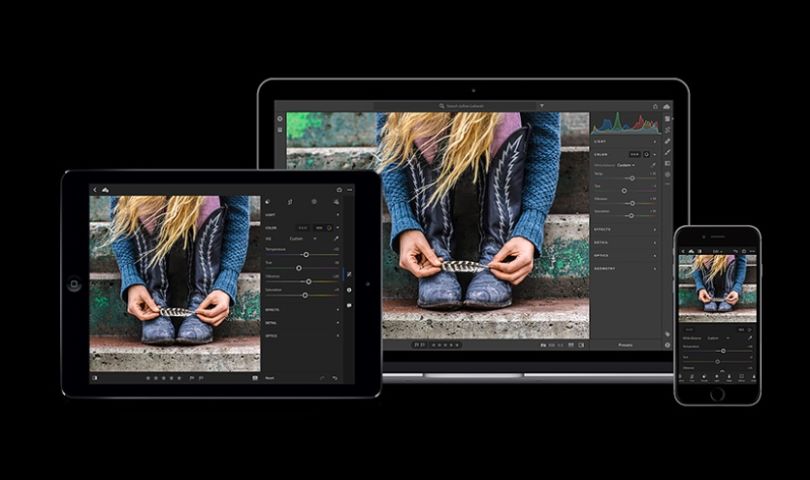Click the cloud sync icon on the tablet

tap(106, 189)
